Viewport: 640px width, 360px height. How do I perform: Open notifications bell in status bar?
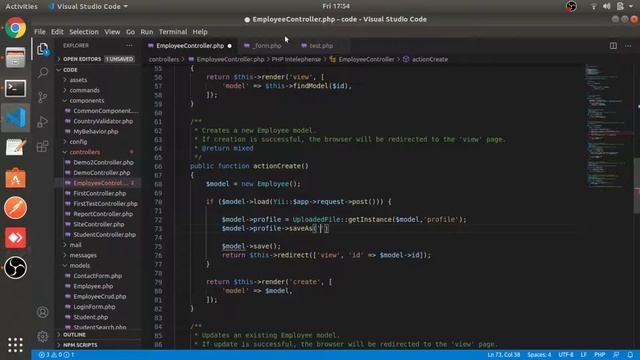click(x=630, y=355)
